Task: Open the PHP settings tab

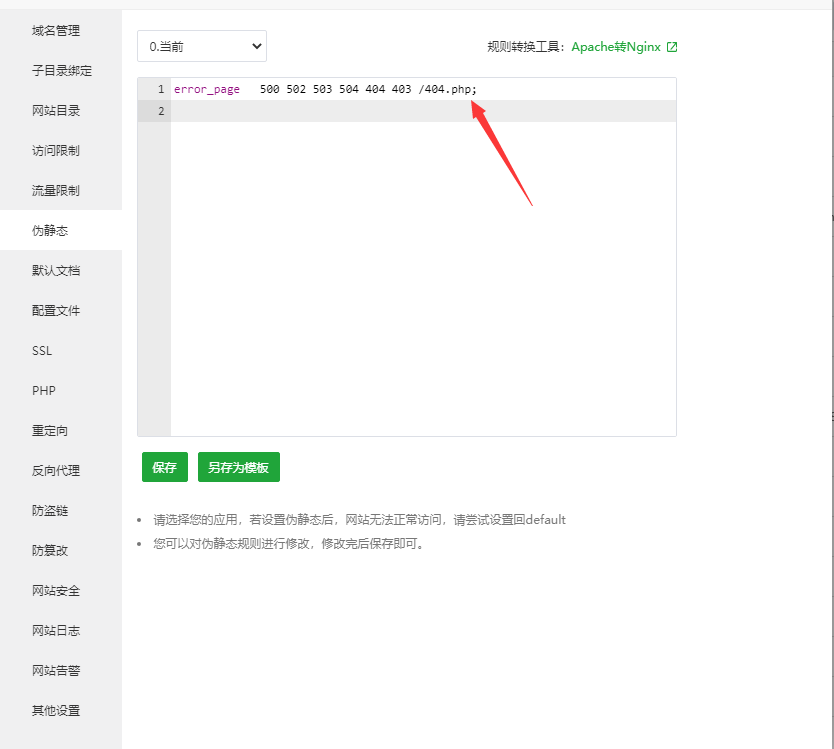Action: point(44,391)
